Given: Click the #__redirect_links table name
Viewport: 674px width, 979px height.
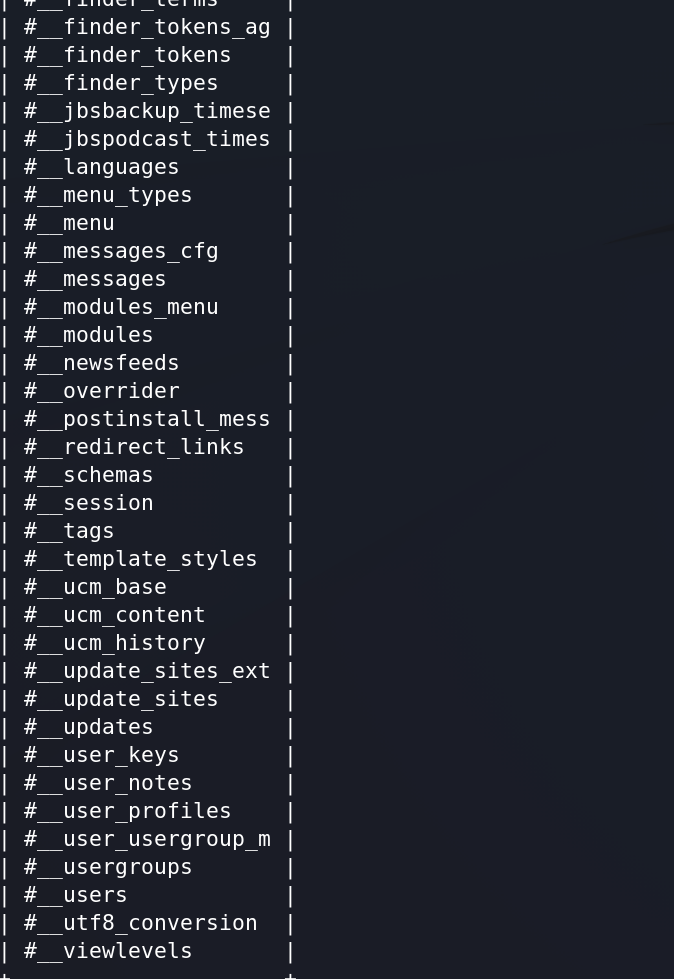Looking at the screenshot, I should 134,447.
